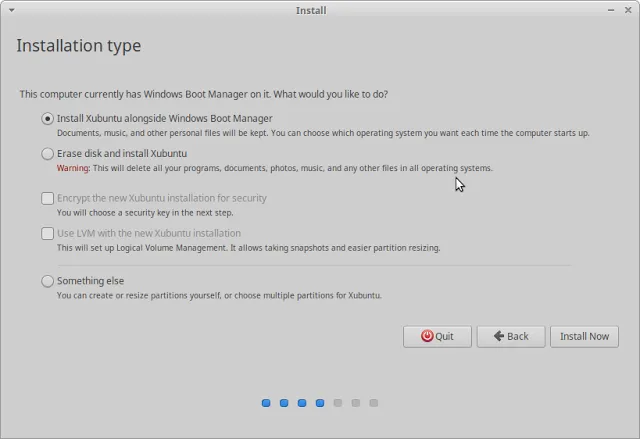Image resolution: width=640 pixels, height=439 pixels.
Task: Open the window menu icon in title bar
Action: [x=10, y=10]
